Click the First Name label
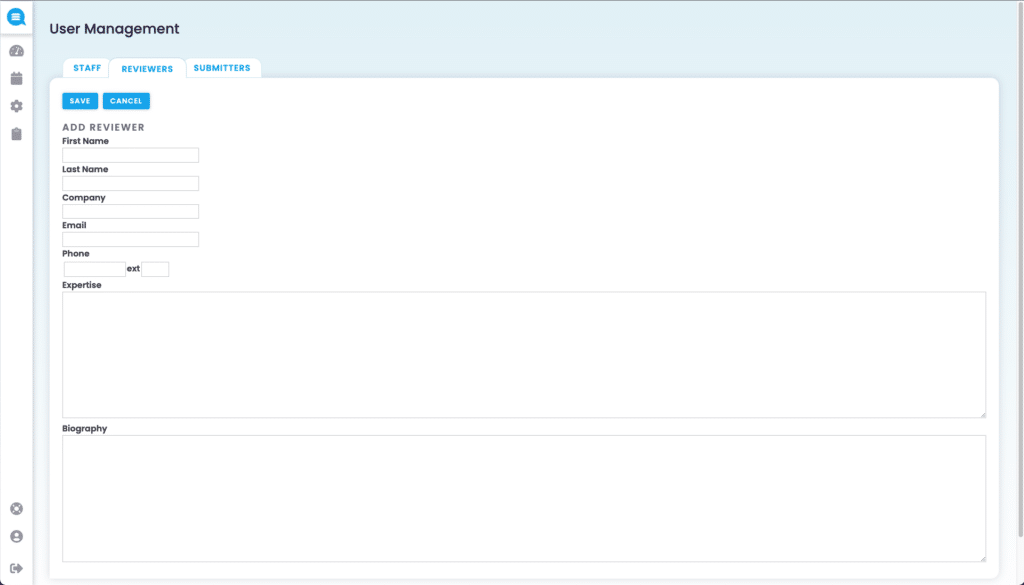 86,141
